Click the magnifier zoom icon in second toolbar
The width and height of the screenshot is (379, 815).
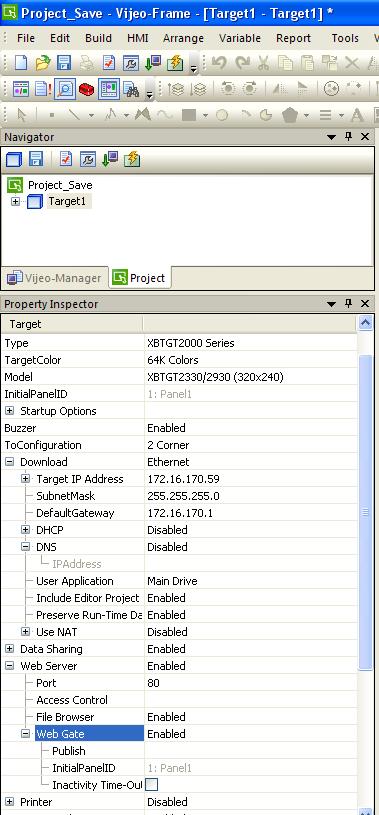pos(64,89)
